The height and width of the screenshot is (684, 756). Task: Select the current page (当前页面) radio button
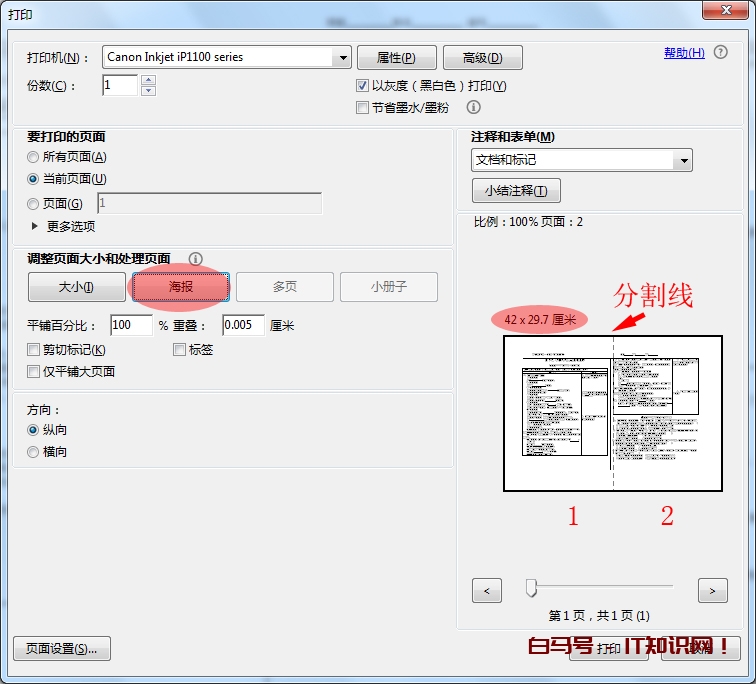33,179
